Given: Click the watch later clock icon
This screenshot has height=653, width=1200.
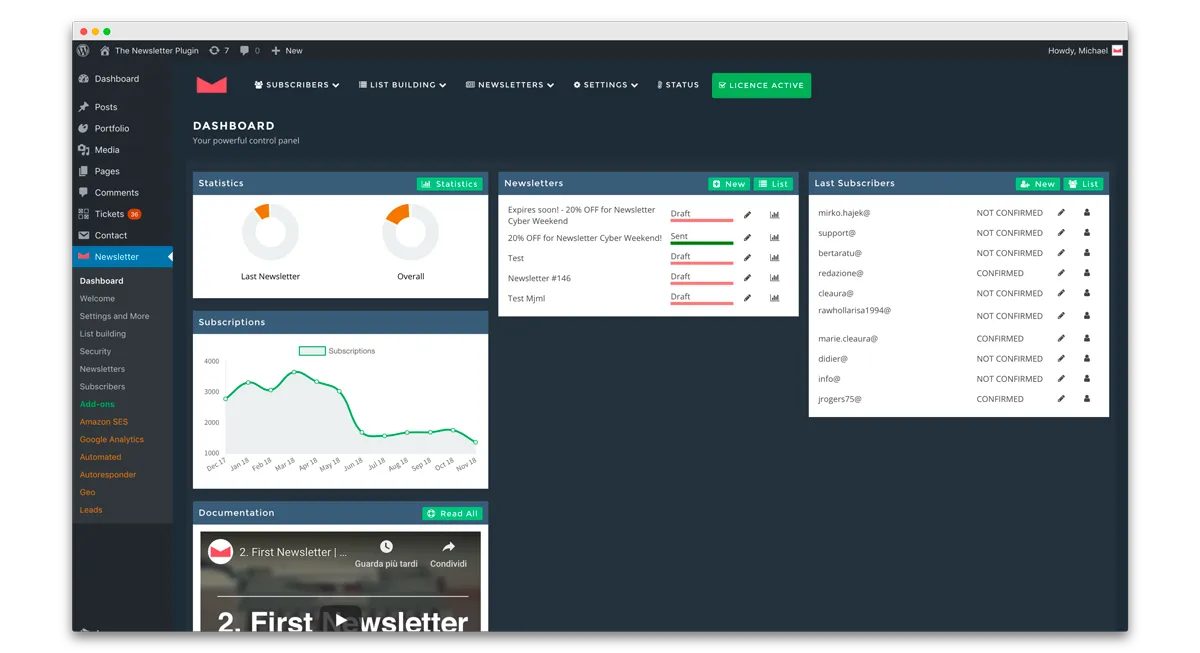Looking at the screenshot, I should (x=386, y=547).
